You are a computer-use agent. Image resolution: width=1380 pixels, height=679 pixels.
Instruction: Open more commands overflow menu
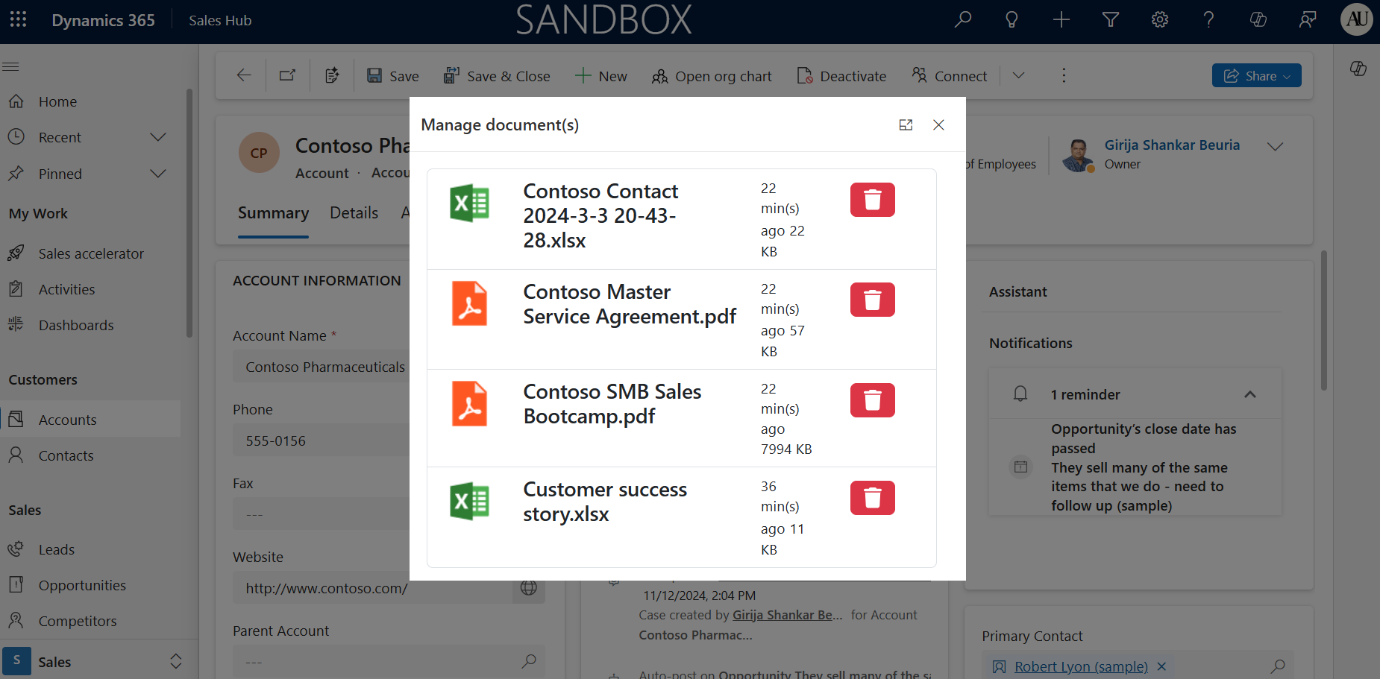point(1064,76)
